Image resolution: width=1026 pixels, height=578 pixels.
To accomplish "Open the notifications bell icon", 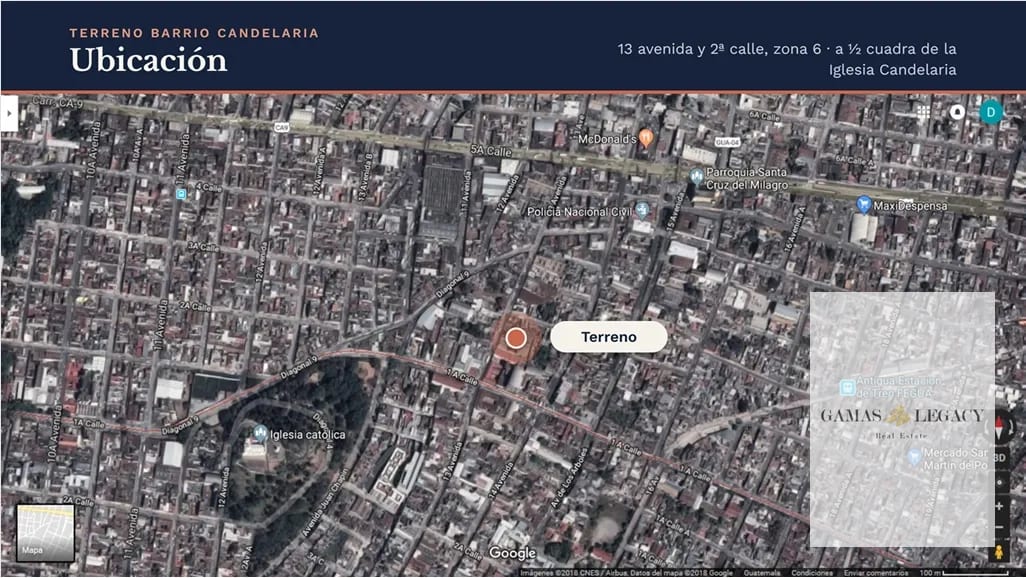I will pyautogui.click(x=957, y=112).
